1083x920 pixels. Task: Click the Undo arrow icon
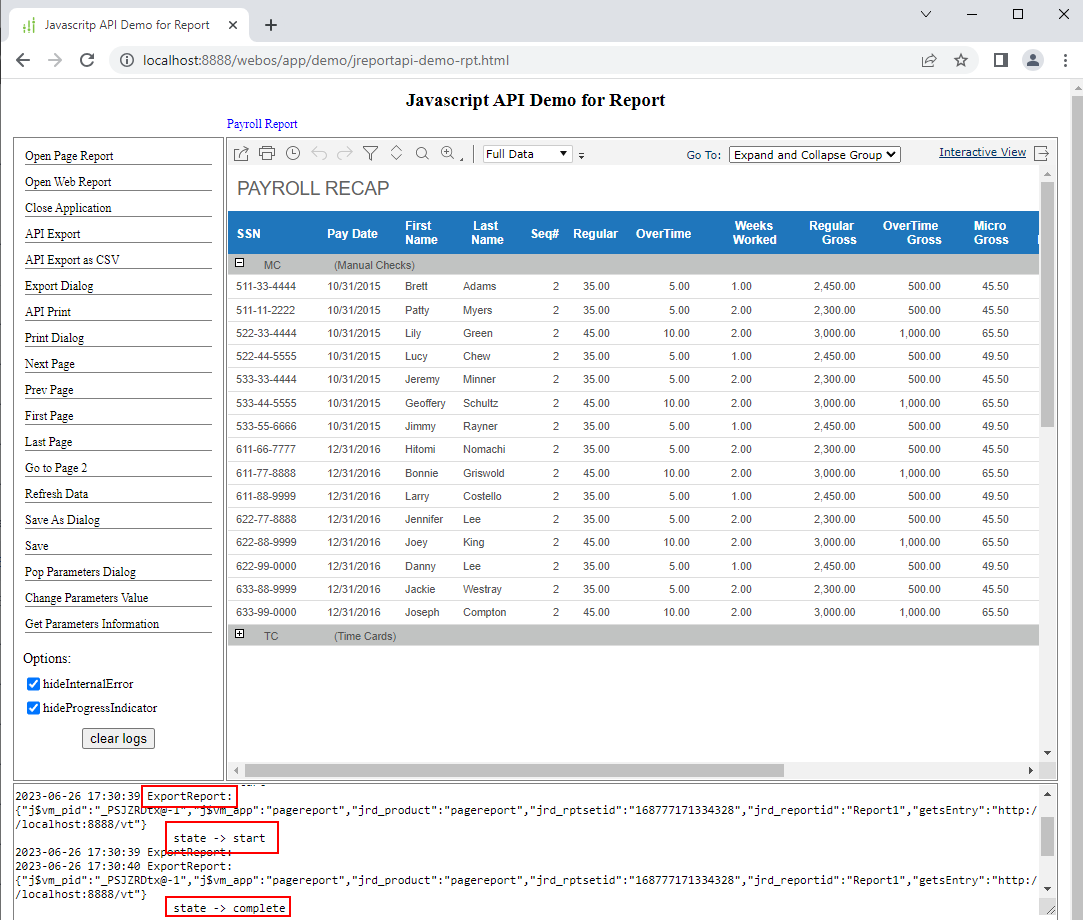[x=319, y=153]
